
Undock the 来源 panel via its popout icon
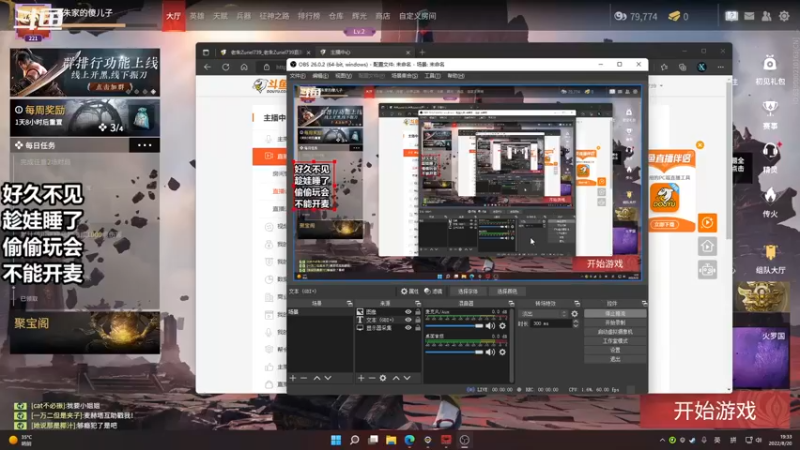418,304
